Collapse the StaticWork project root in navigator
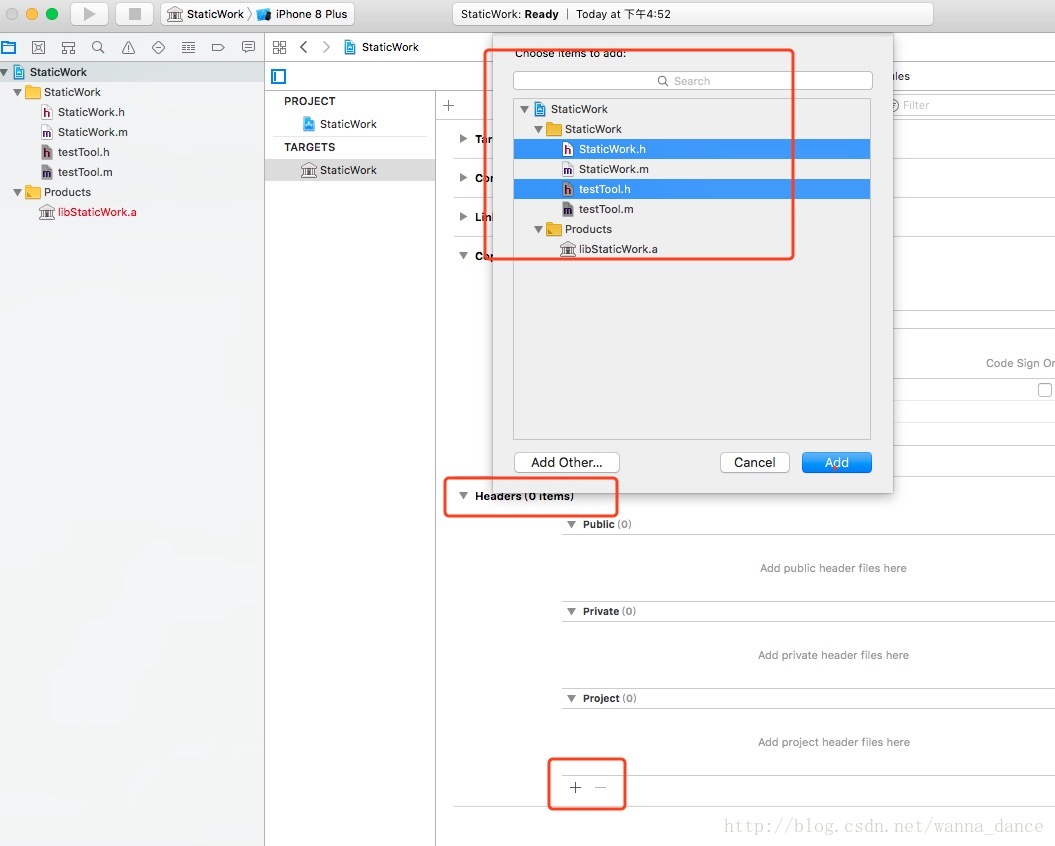Image resolution: width=1055 pixels, height=846 pixels. click(x=5, y=72)
